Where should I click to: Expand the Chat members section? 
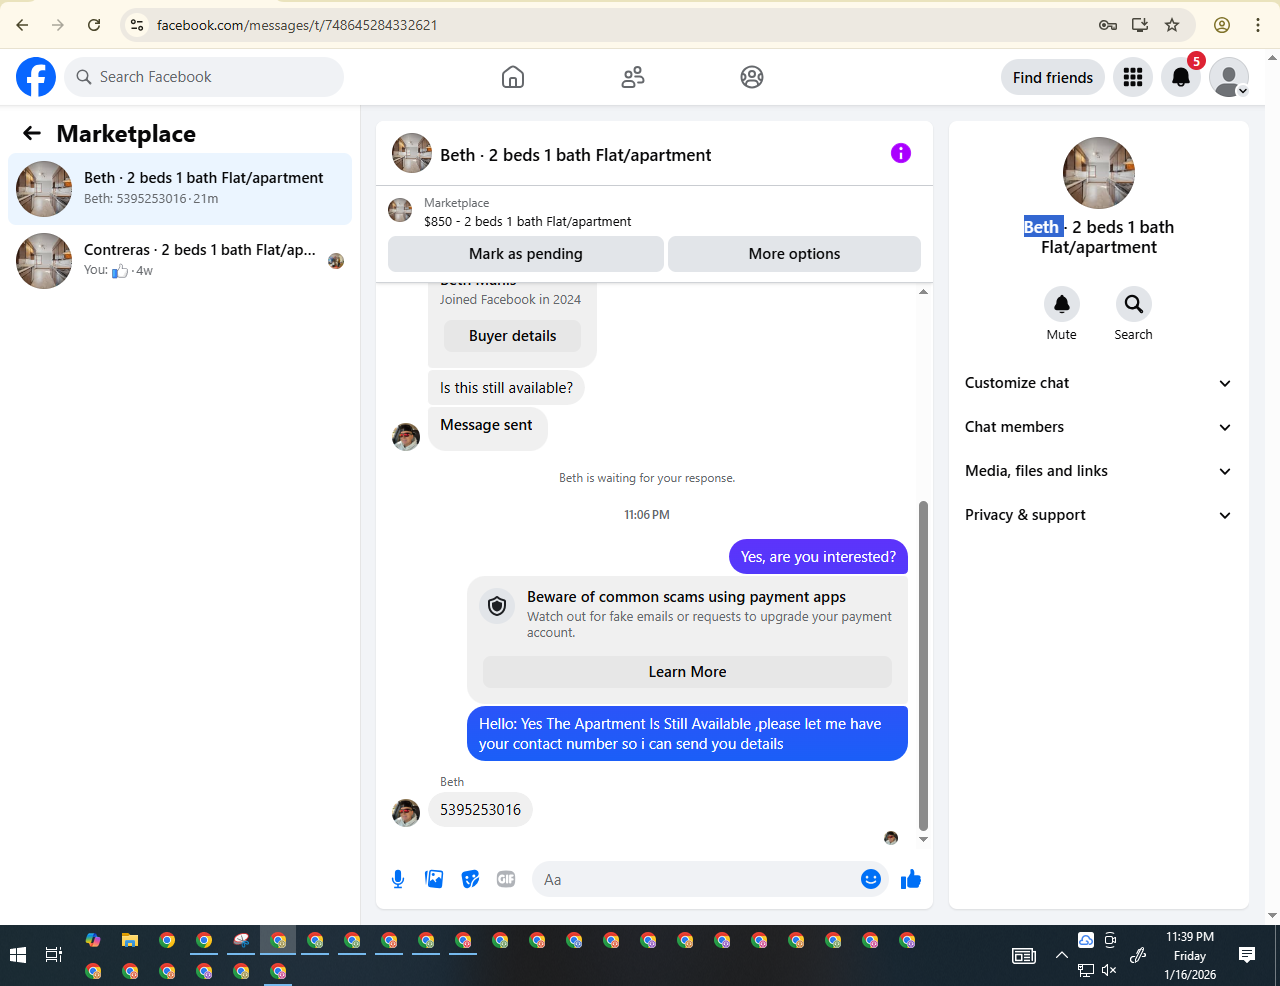point(1098,427)
